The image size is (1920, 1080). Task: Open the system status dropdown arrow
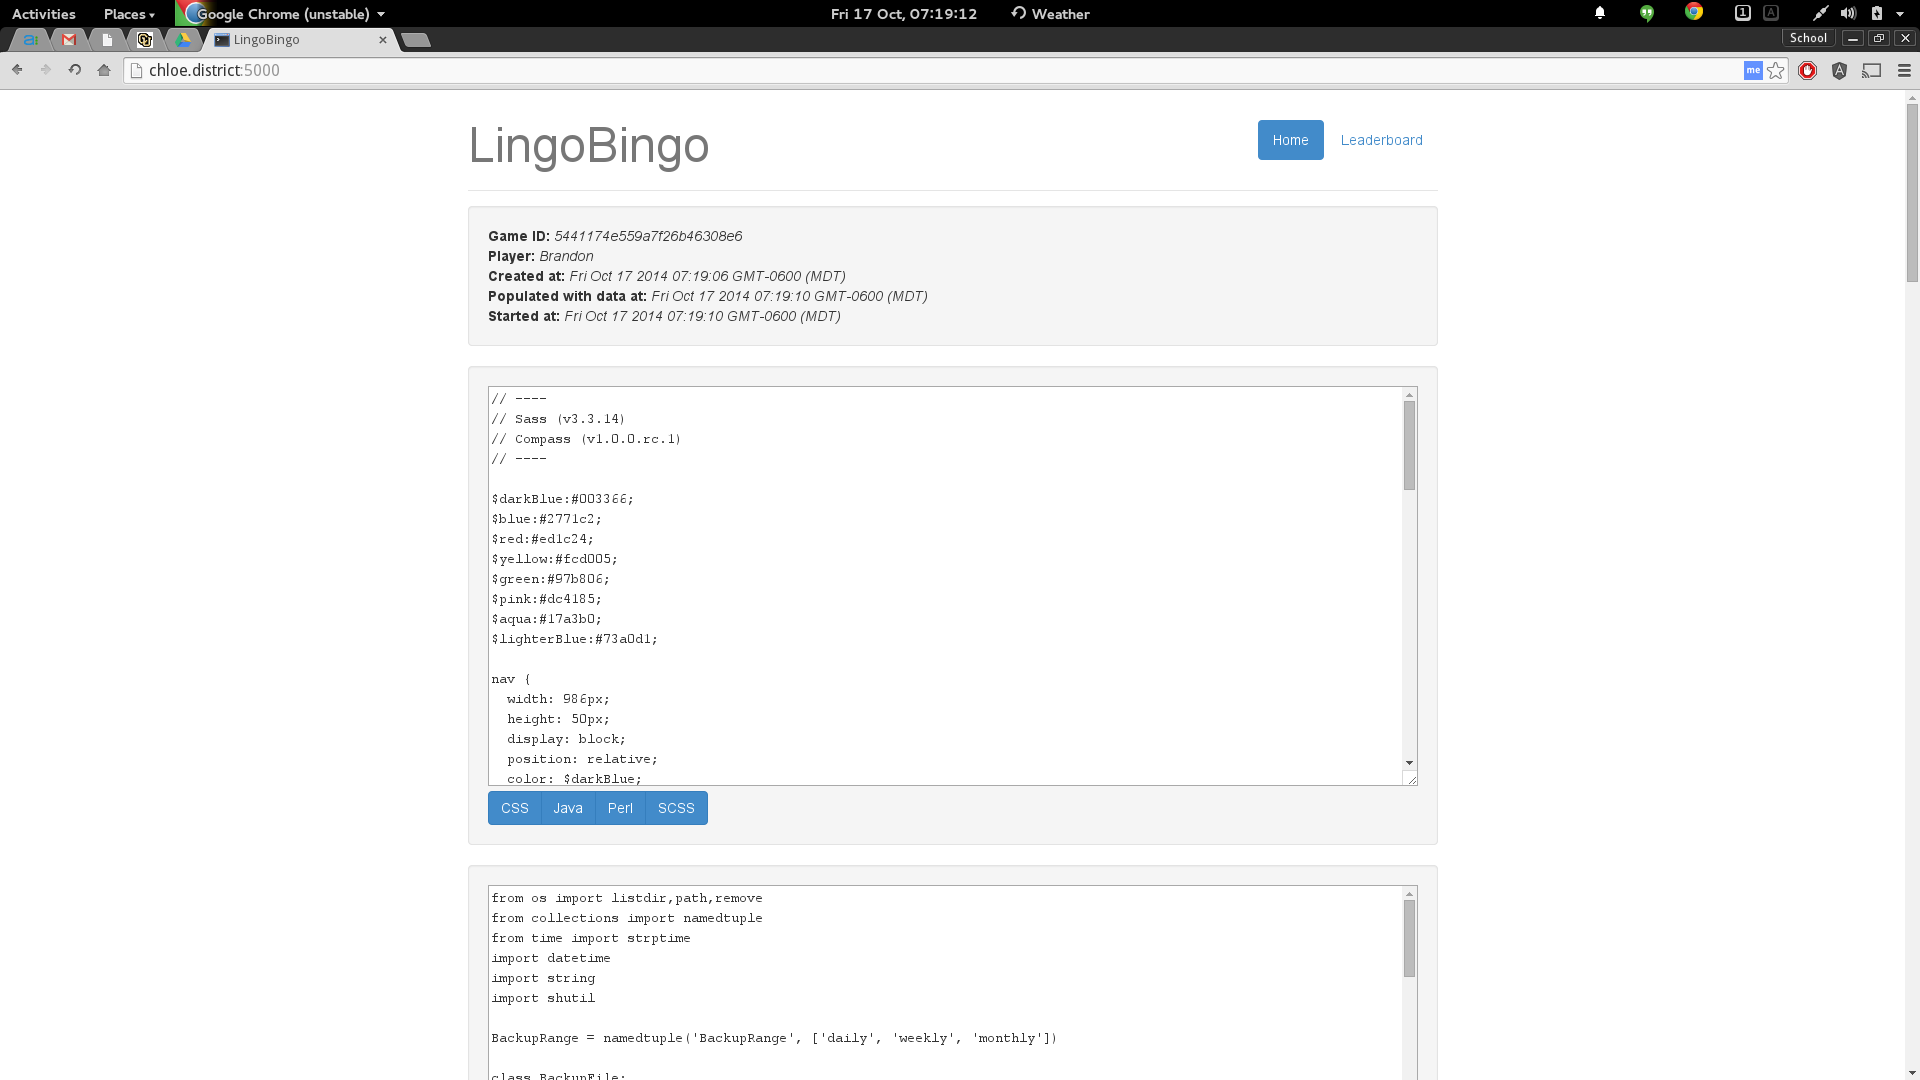click(x=1900, y=14)
